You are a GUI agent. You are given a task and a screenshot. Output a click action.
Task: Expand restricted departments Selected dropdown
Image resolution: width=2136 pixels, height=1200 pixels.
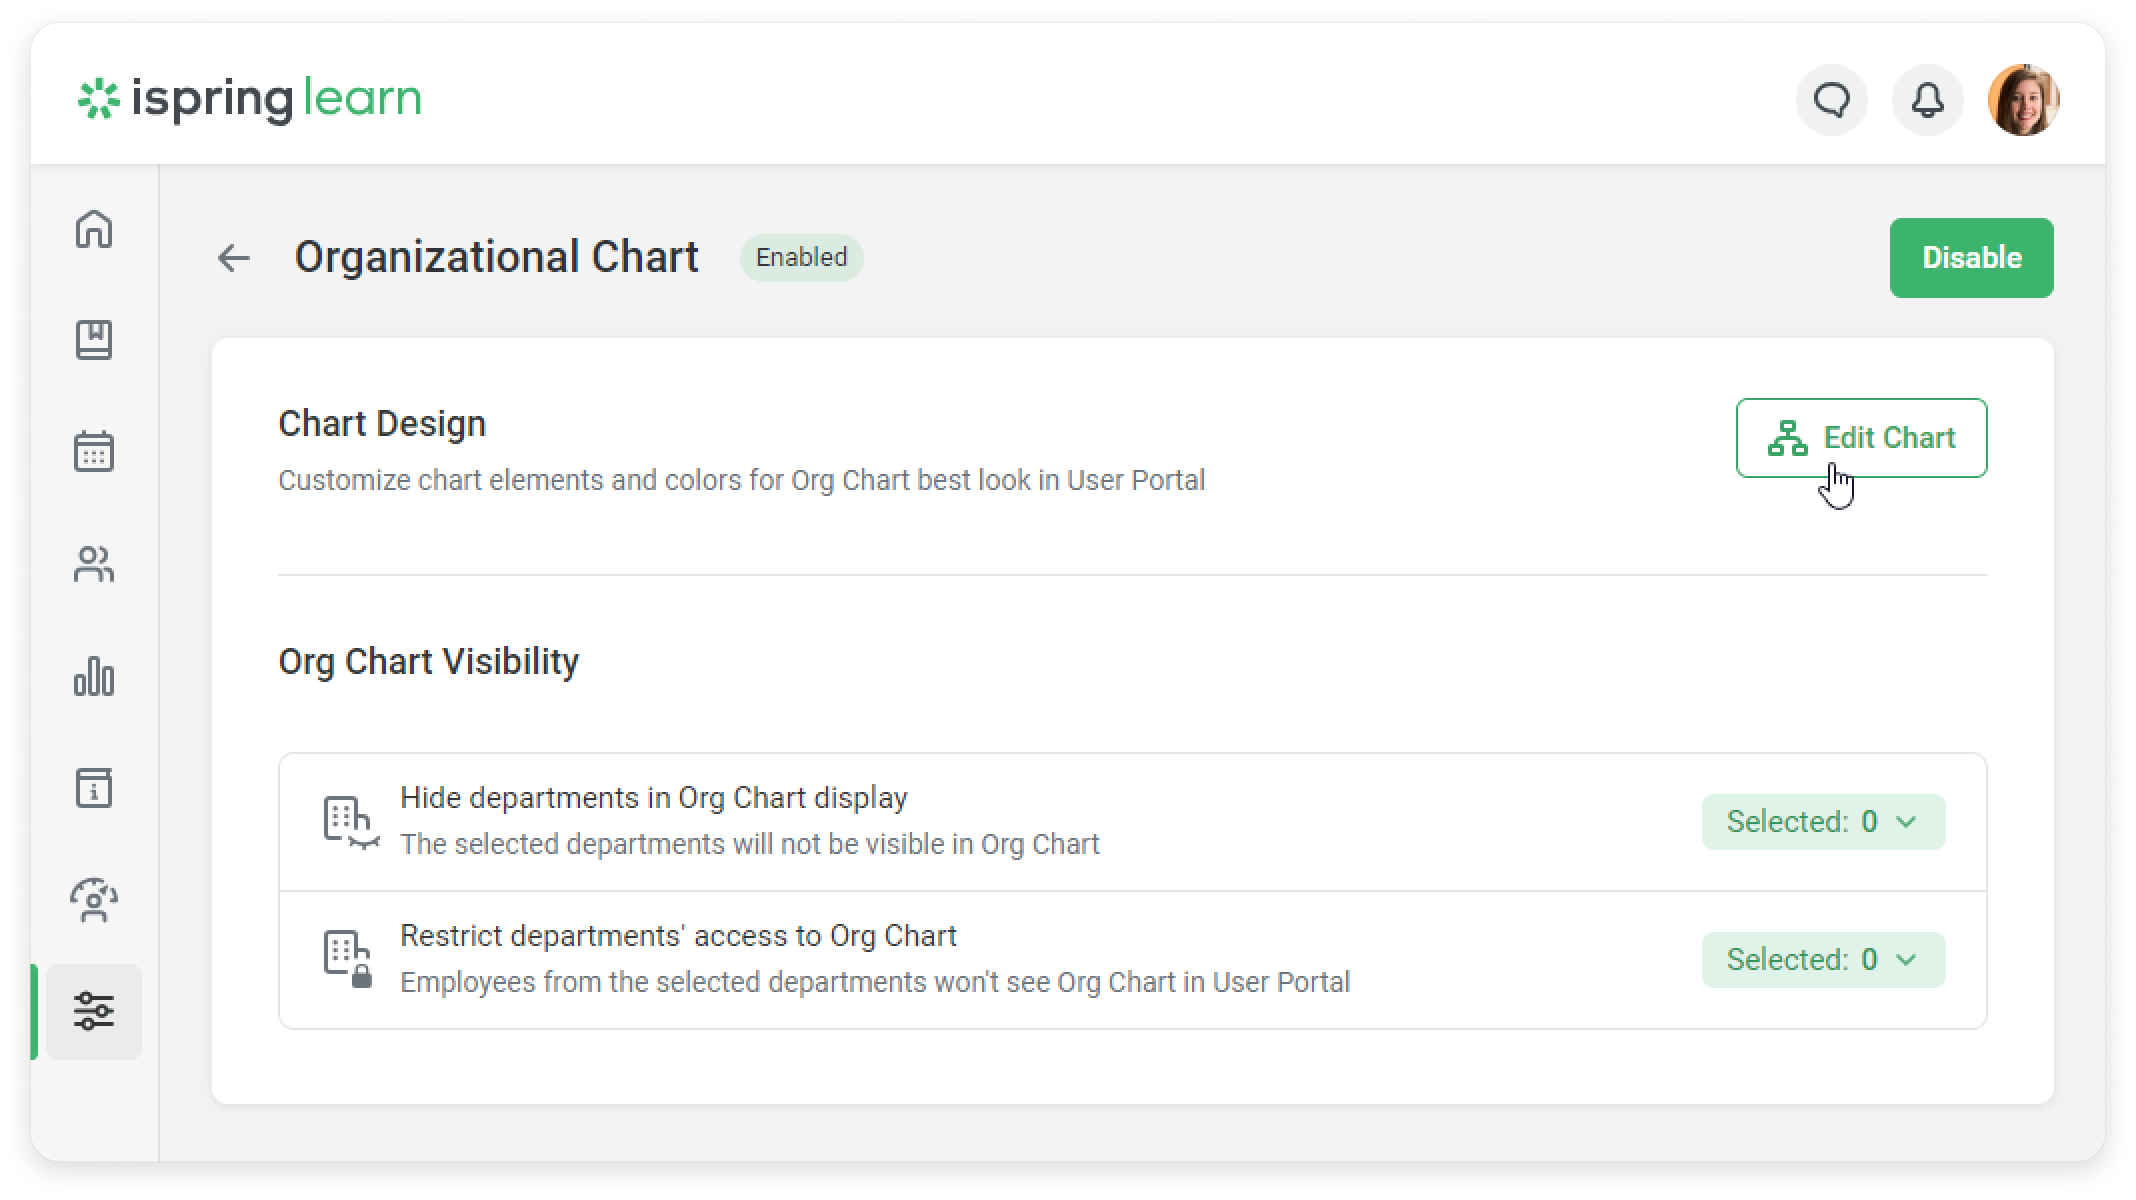pyautogui.click(x=1823, y=960)
